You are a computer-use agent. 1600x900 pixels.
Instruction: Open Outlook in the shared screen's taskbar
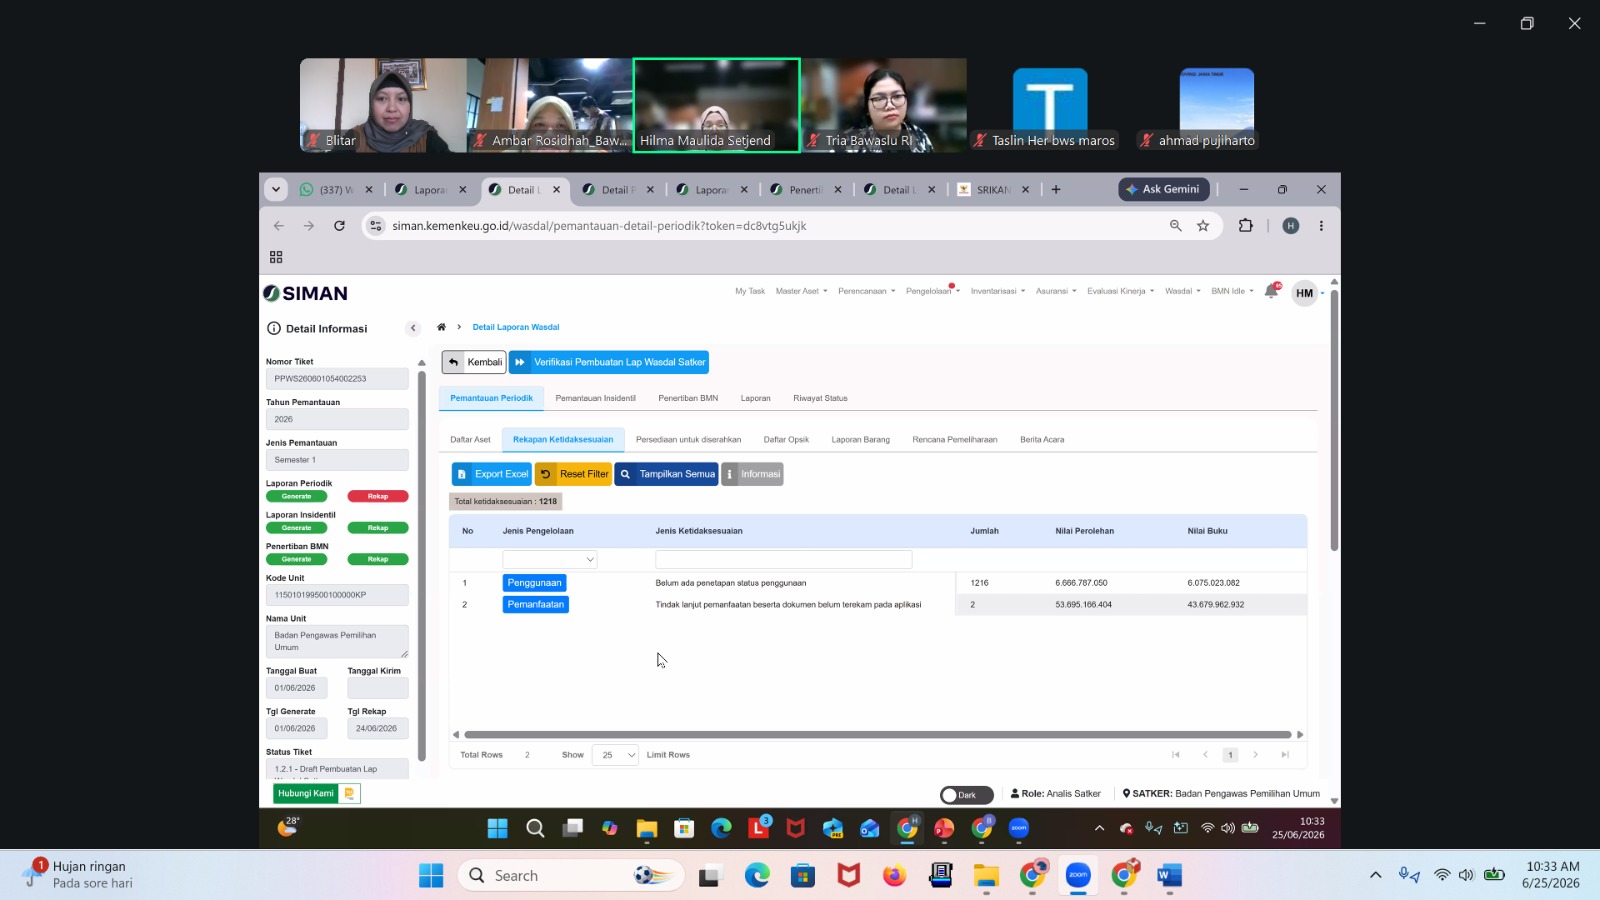[869, 828]
